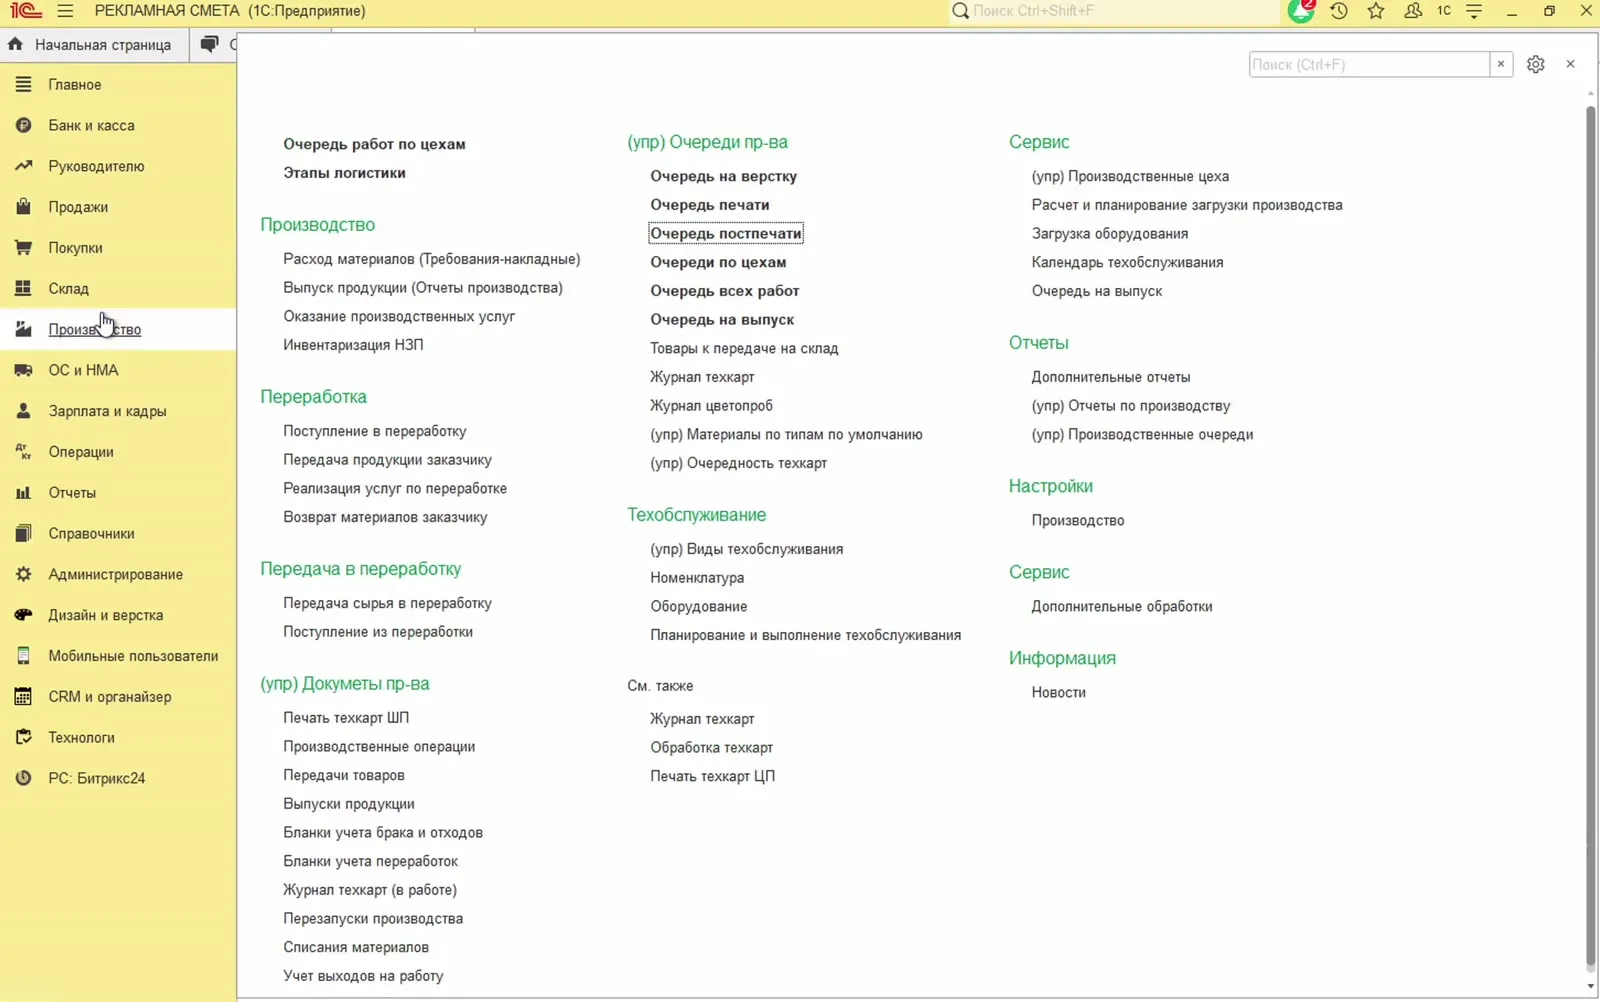Open the discussions speech-bubble tab icon
Image resolution: width=1600 pixels, height=1002 pixels.
tap(209, 44)
